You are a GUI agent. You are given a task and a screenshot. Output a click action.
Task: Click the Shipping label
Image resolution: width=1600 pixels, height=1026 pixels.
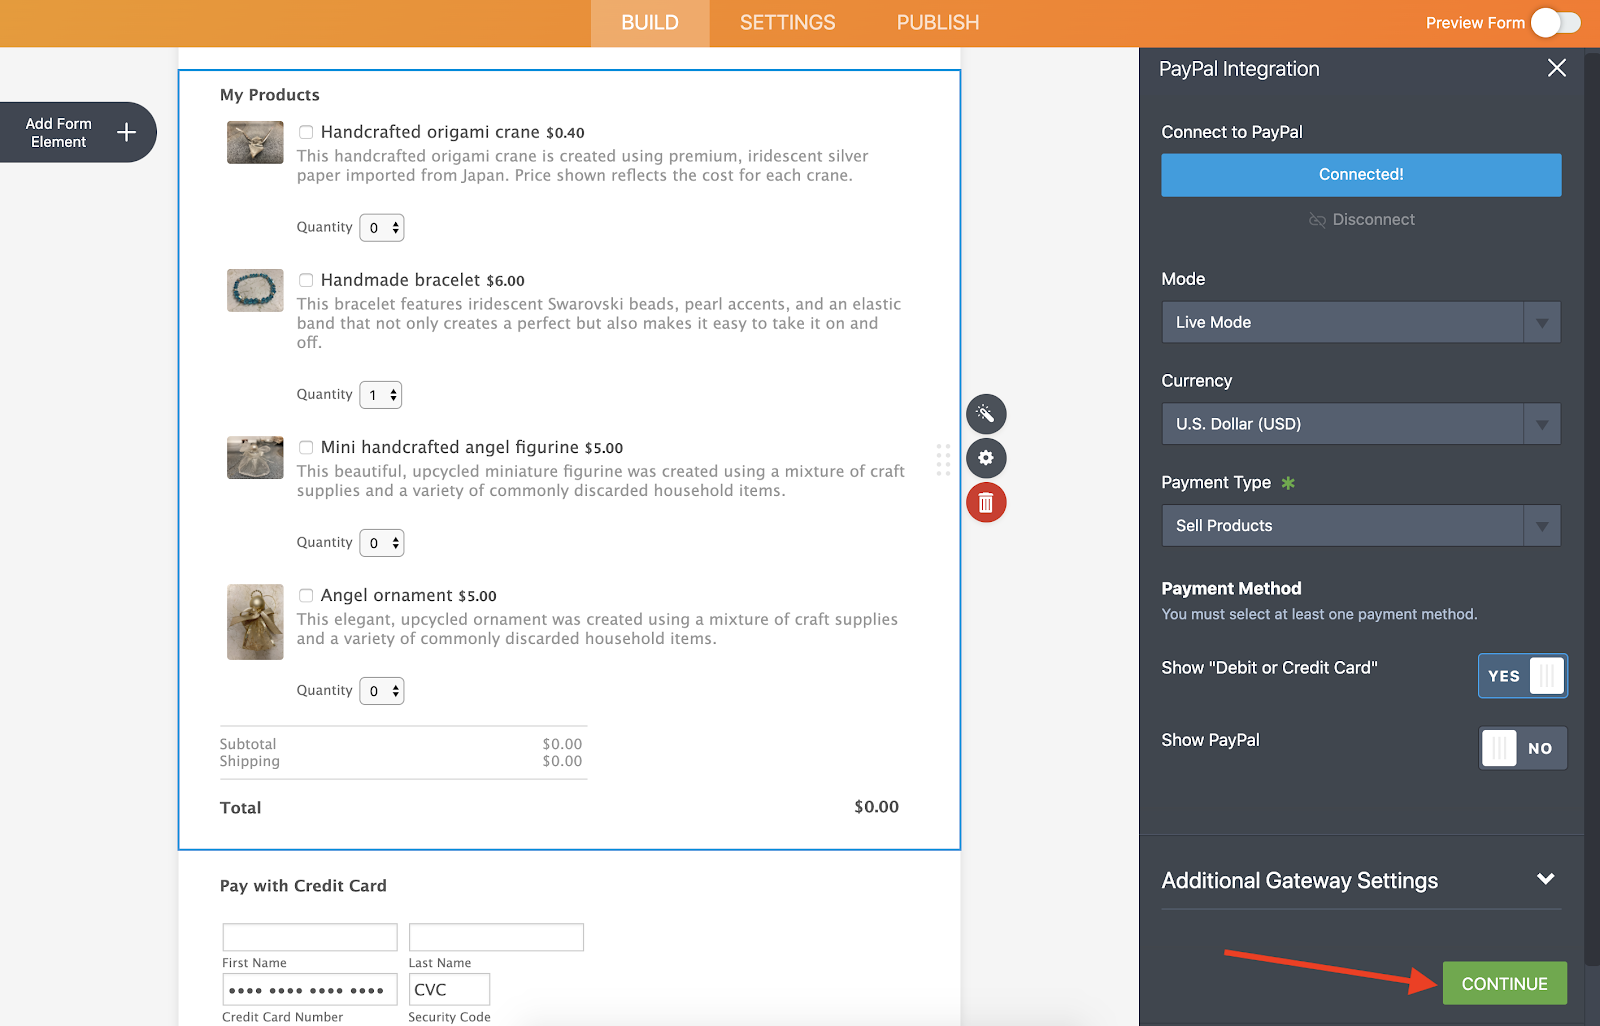click(250, 761)
